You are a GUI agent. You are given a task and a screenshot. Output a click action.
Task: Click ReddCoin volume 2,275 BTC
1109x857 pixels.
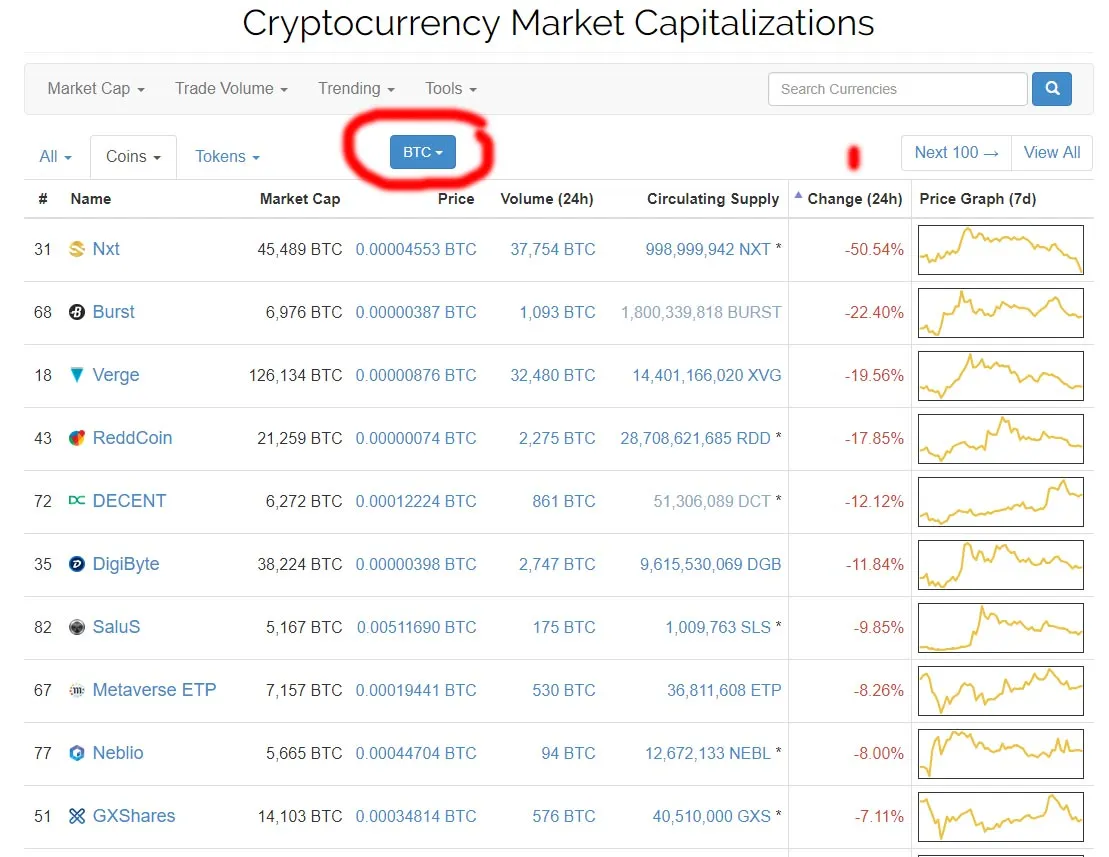pos(557,438)
